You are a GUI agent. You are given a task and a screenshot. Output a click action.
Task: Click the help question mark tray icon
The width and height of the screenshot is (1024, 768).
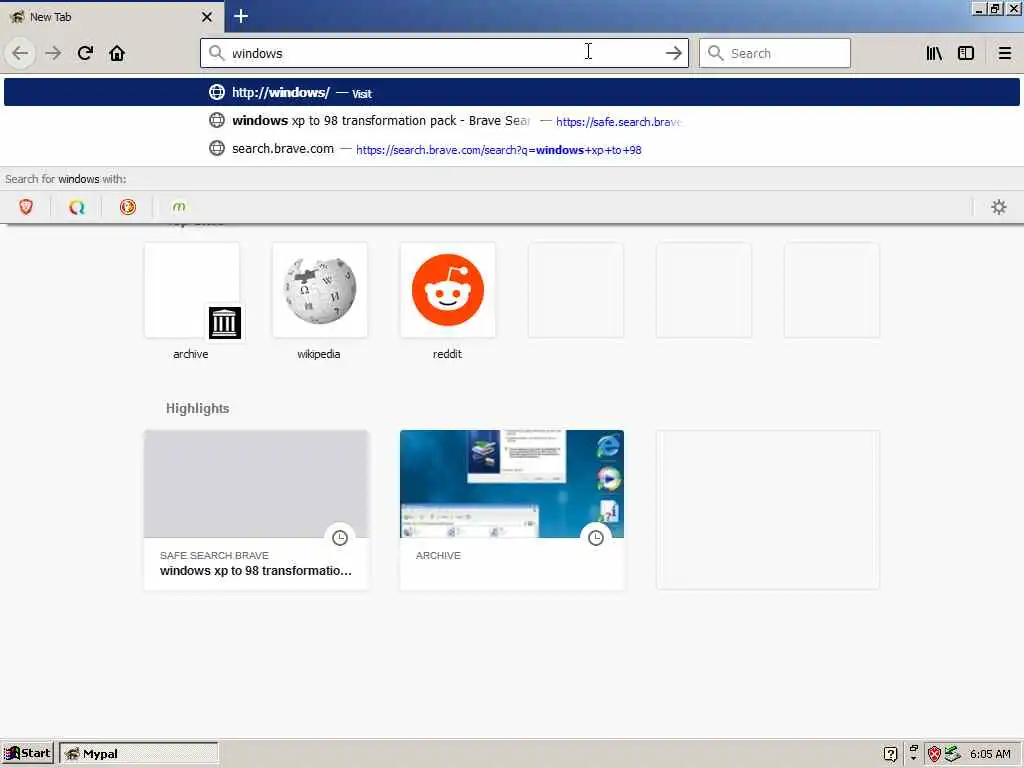click(890, 754)
